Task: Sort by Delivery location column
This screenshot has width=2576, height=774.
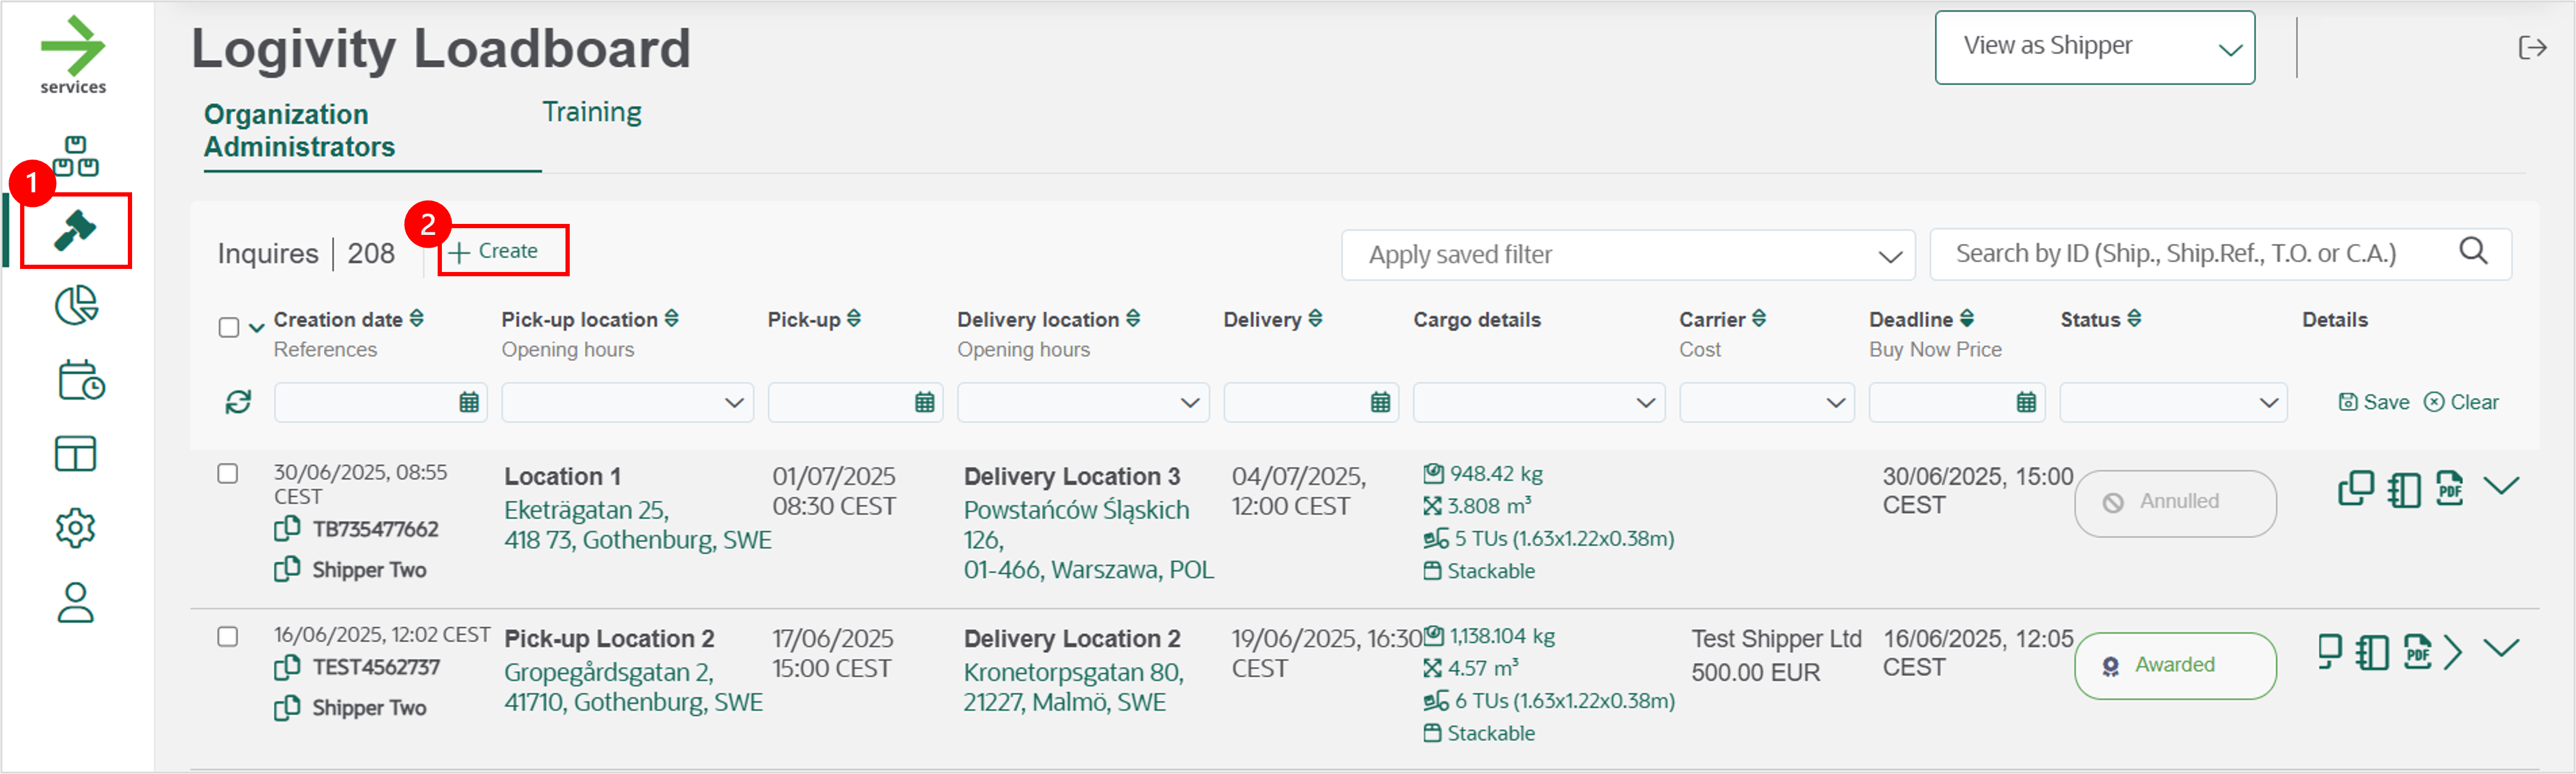Action: click(x=1133, y=318)
